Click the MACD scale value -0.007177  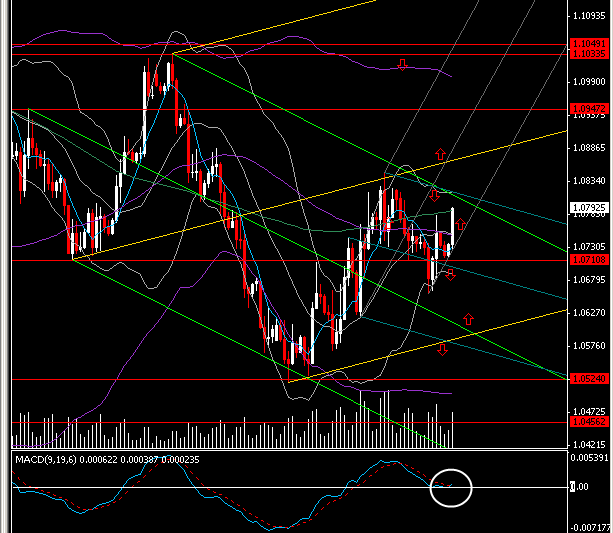coord(589,528)
